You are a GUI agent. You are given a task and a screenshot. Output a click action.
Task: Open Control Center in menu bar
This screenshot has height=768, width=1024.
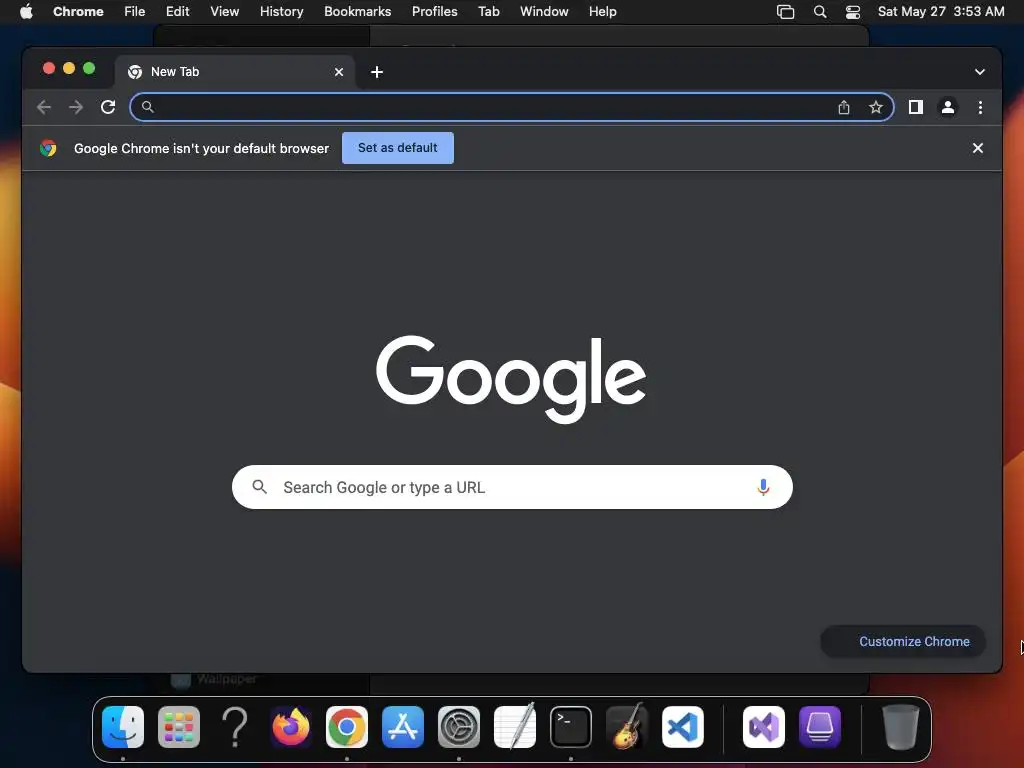pos(853,12)
